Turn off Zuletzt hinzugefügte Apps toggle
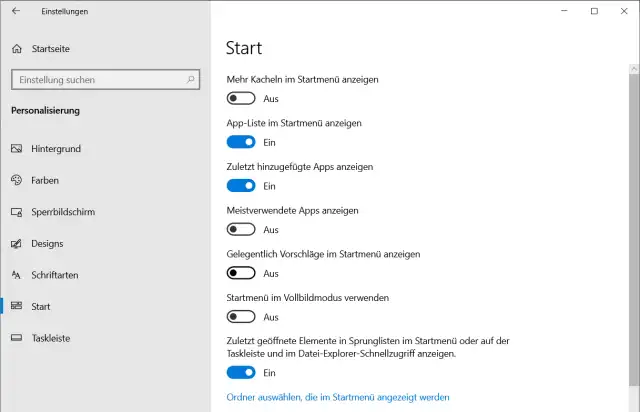640x412 pixels. [241, 186]
